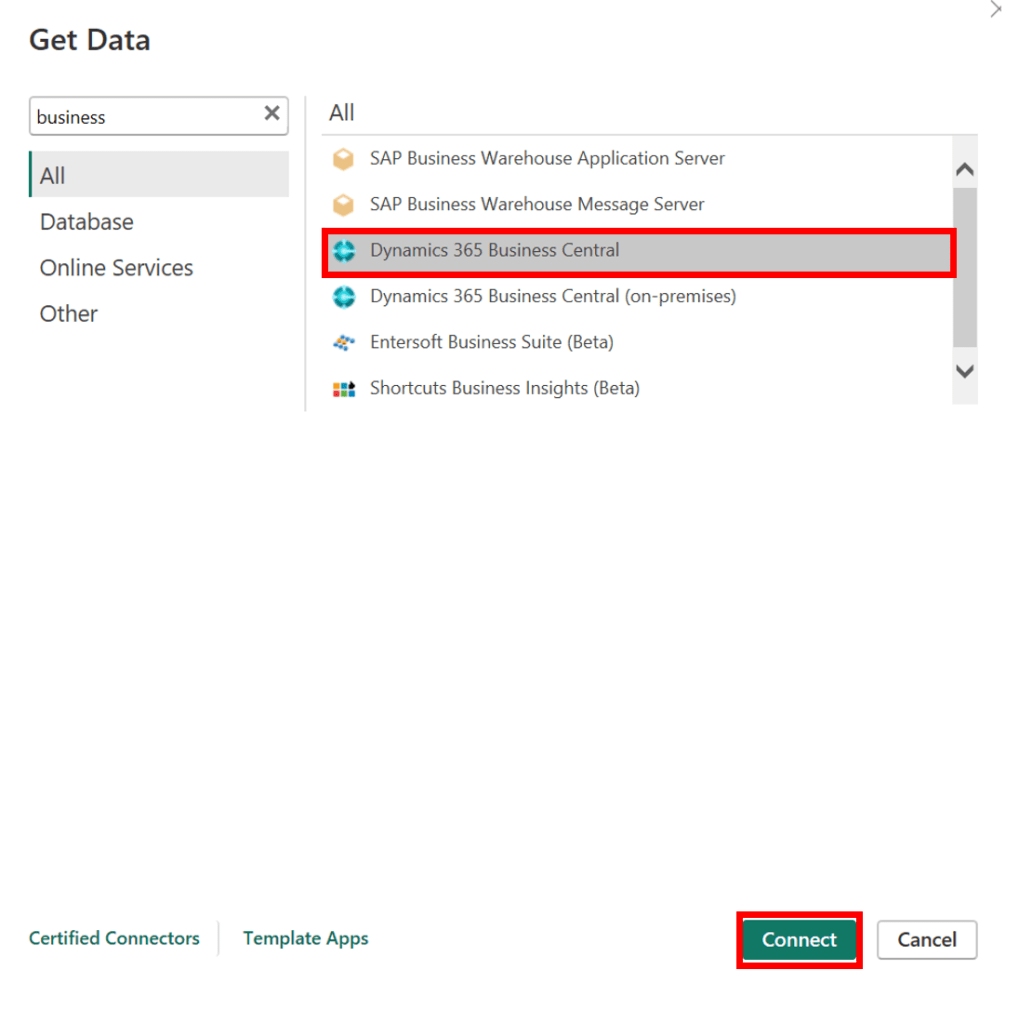Viewport: 1019px width, 1023px height.
Task: Click the scroll up arrow in the connector list
Action: pos(964,170)
